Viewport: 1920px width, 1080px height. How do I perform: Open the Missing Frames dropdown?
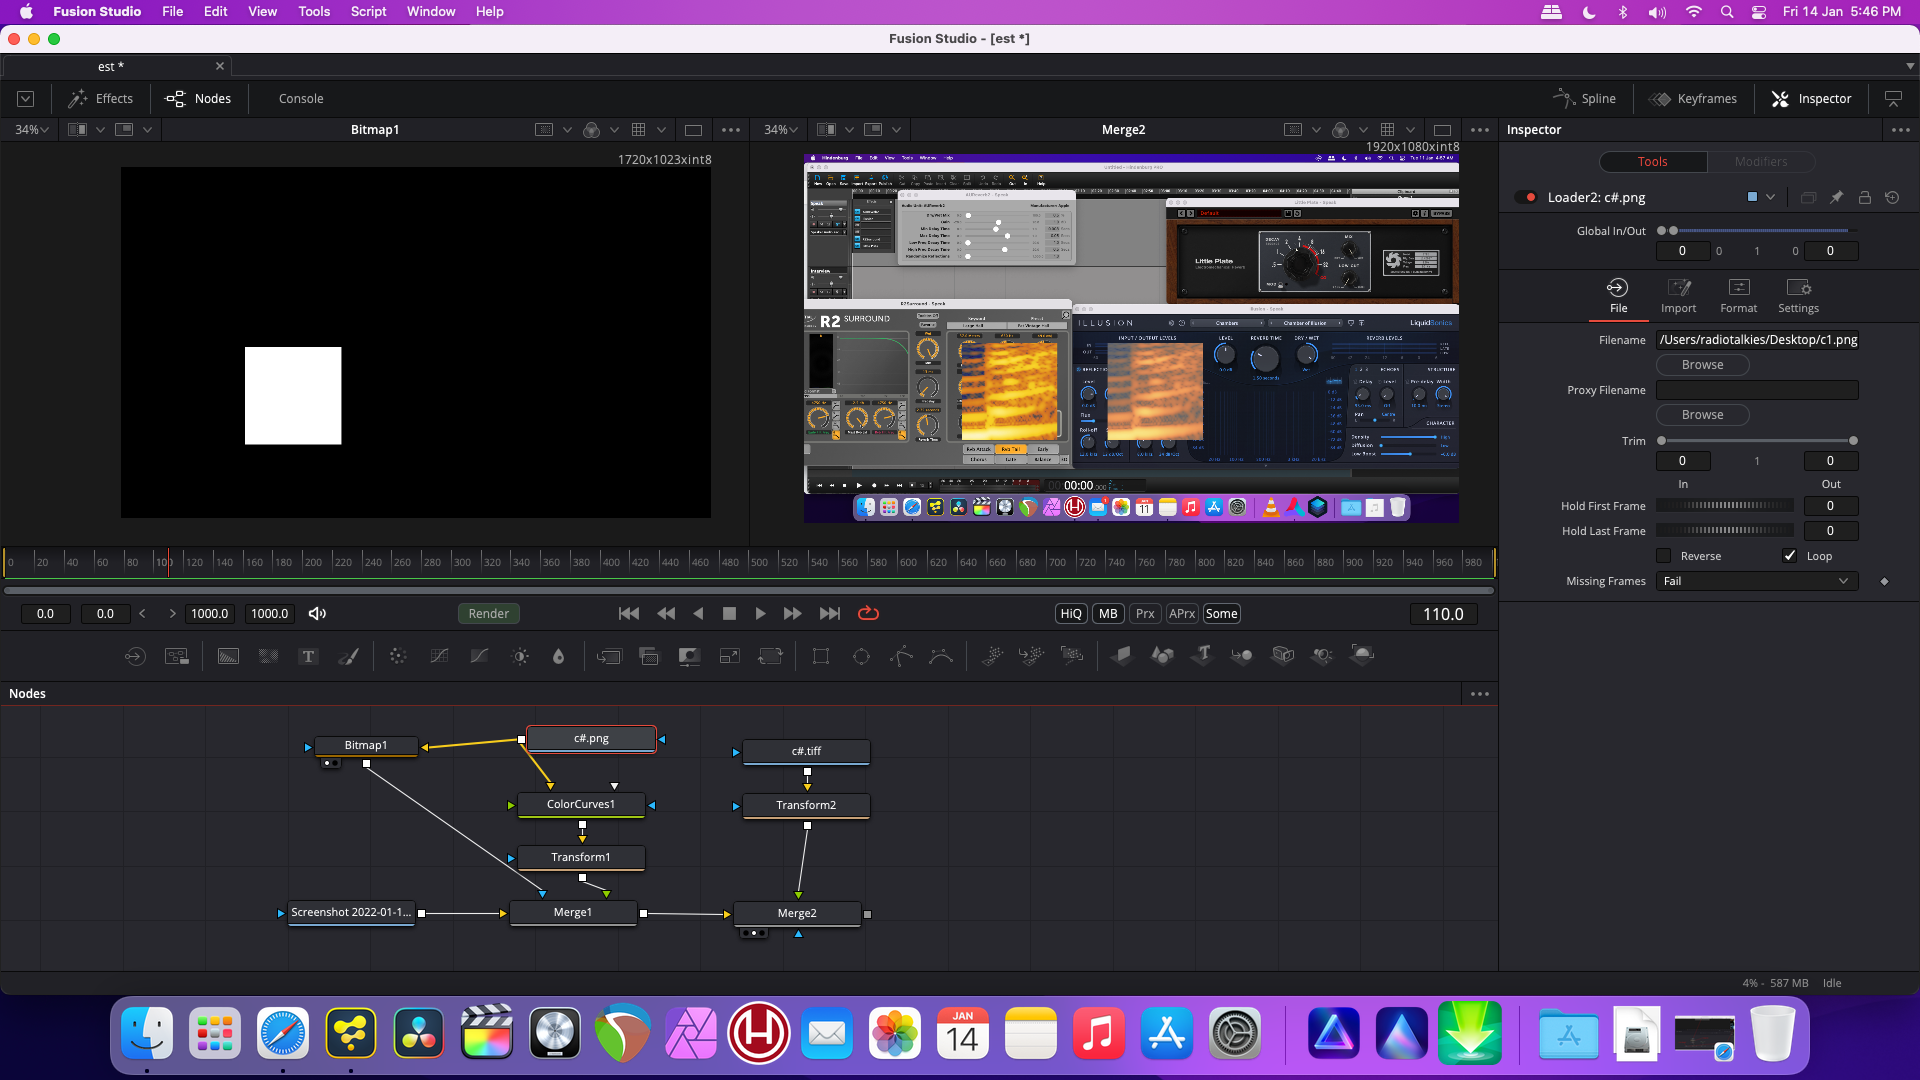(1757, 582)
